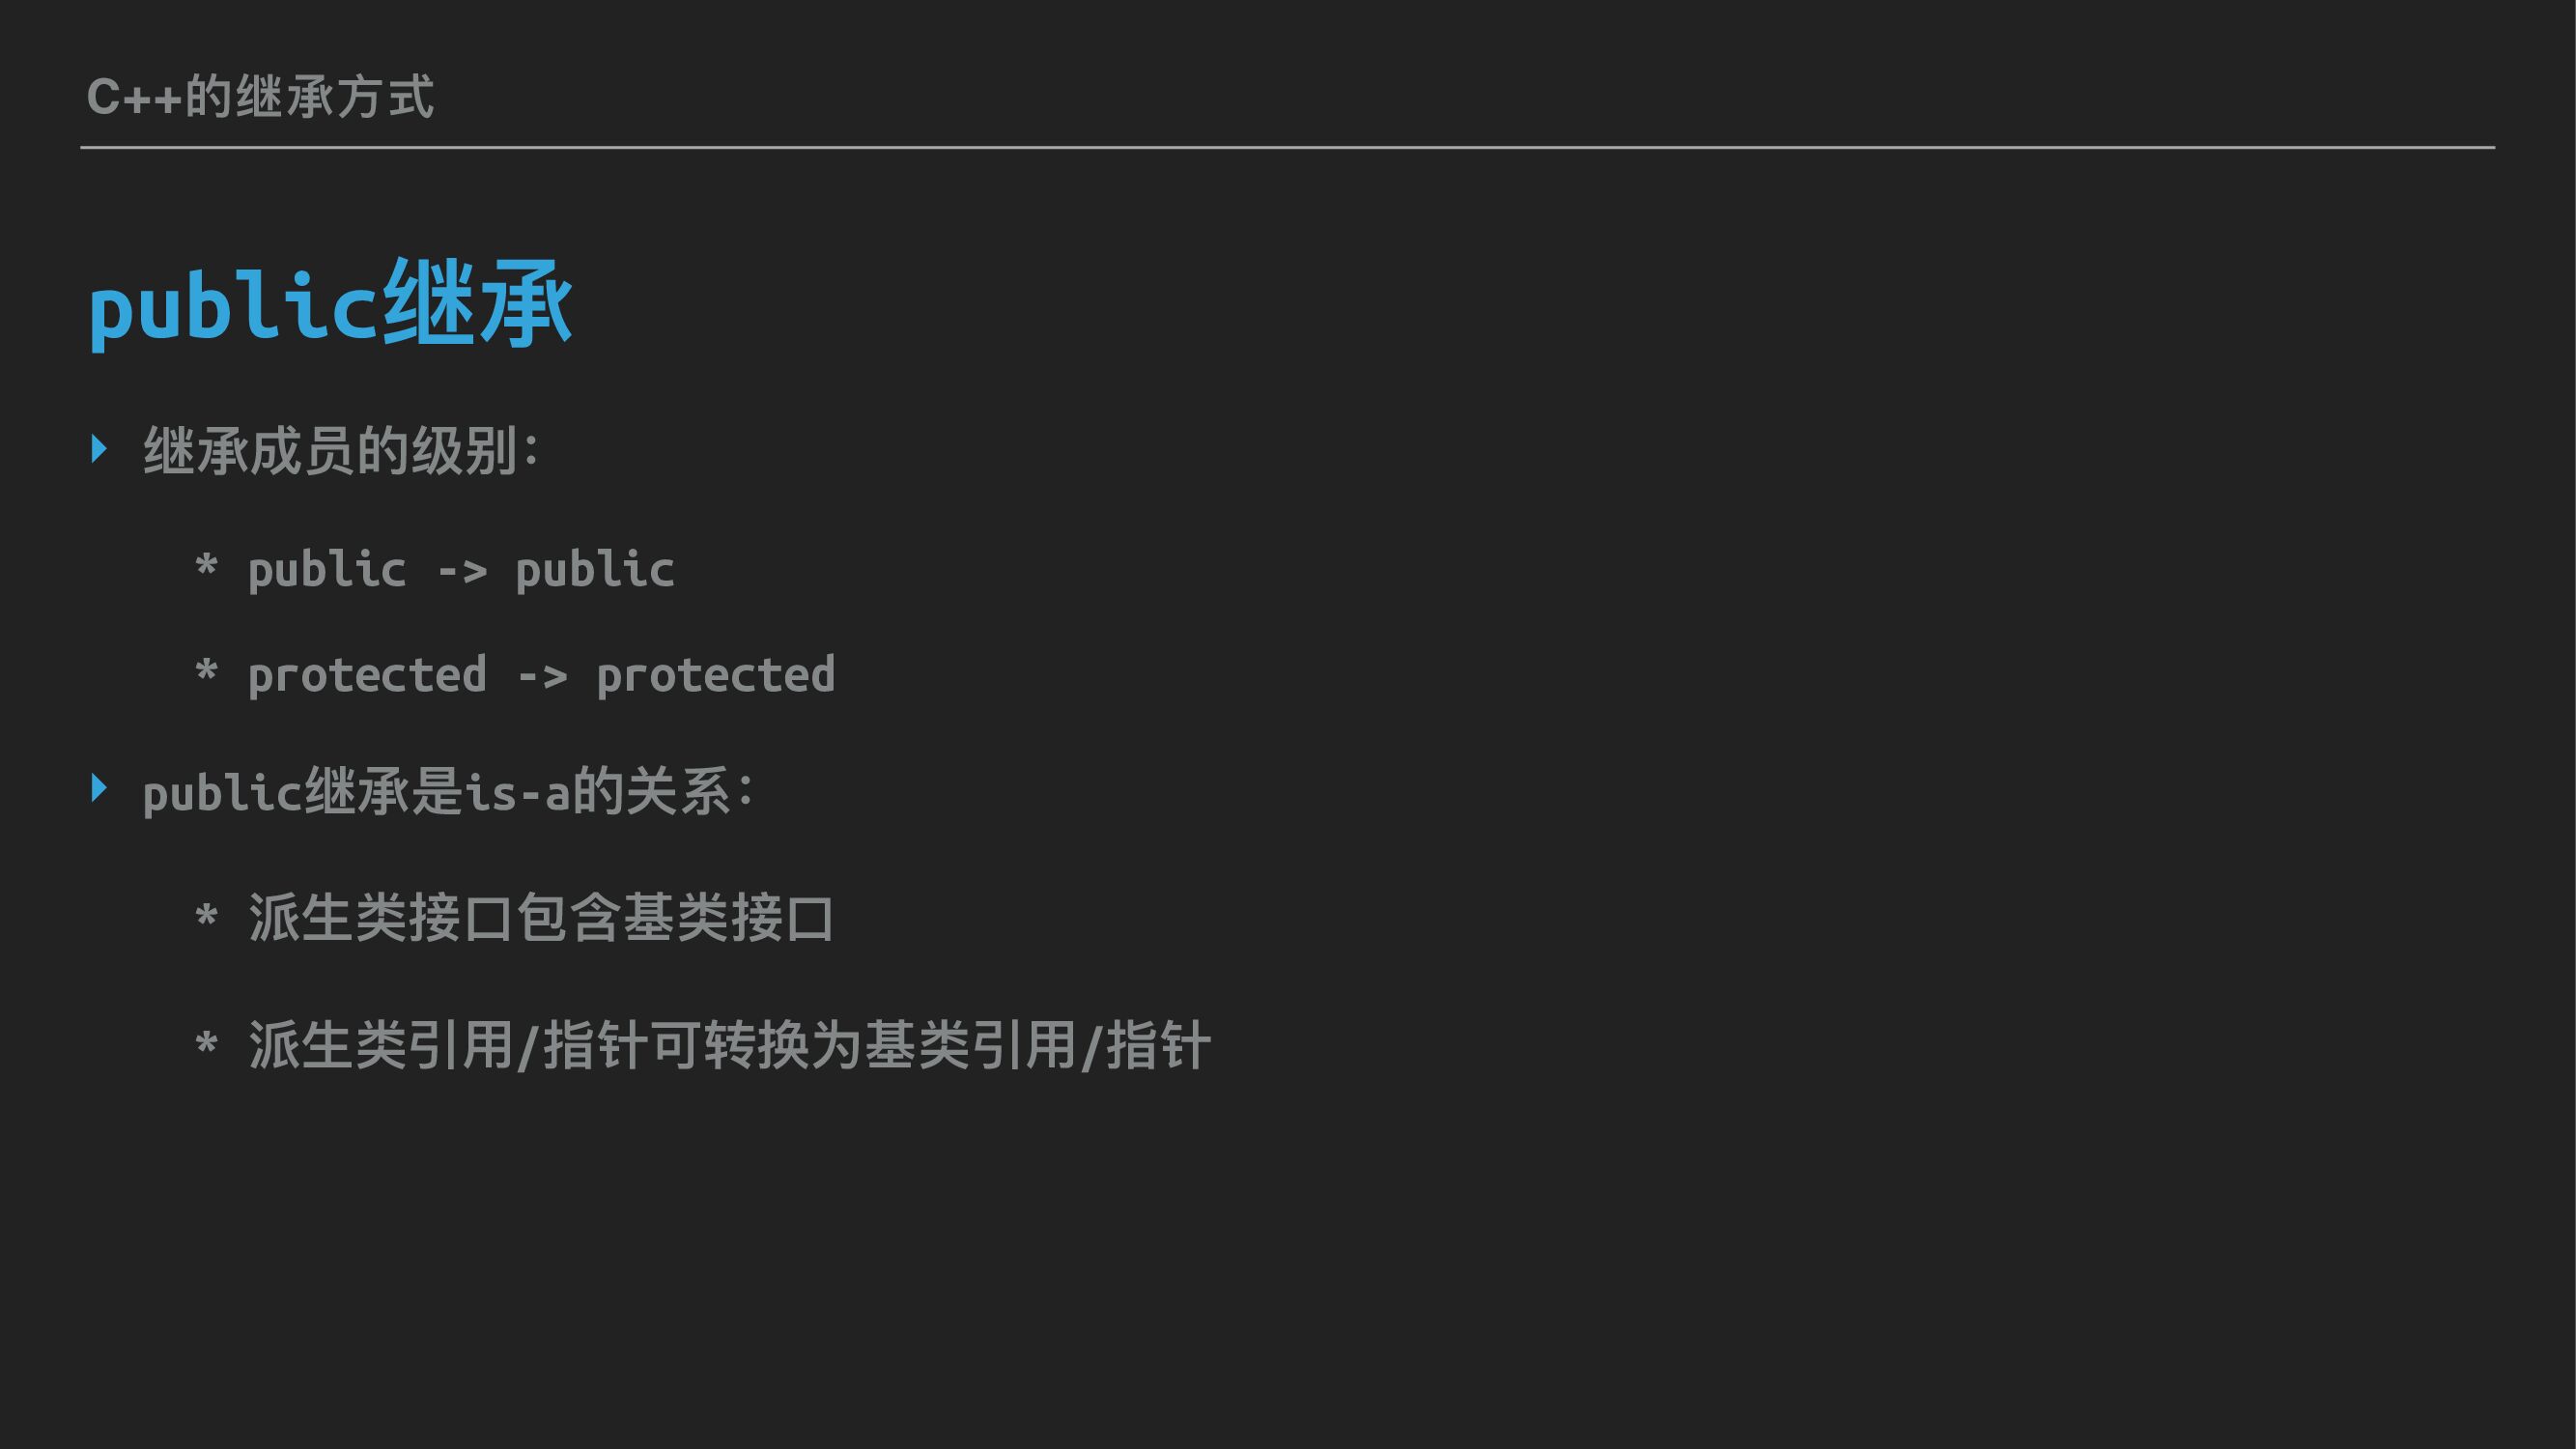2576x1449 pixels.
Task: Click the asterisk before 派生类引用/指针可转换
Action: coord(206,1045)
